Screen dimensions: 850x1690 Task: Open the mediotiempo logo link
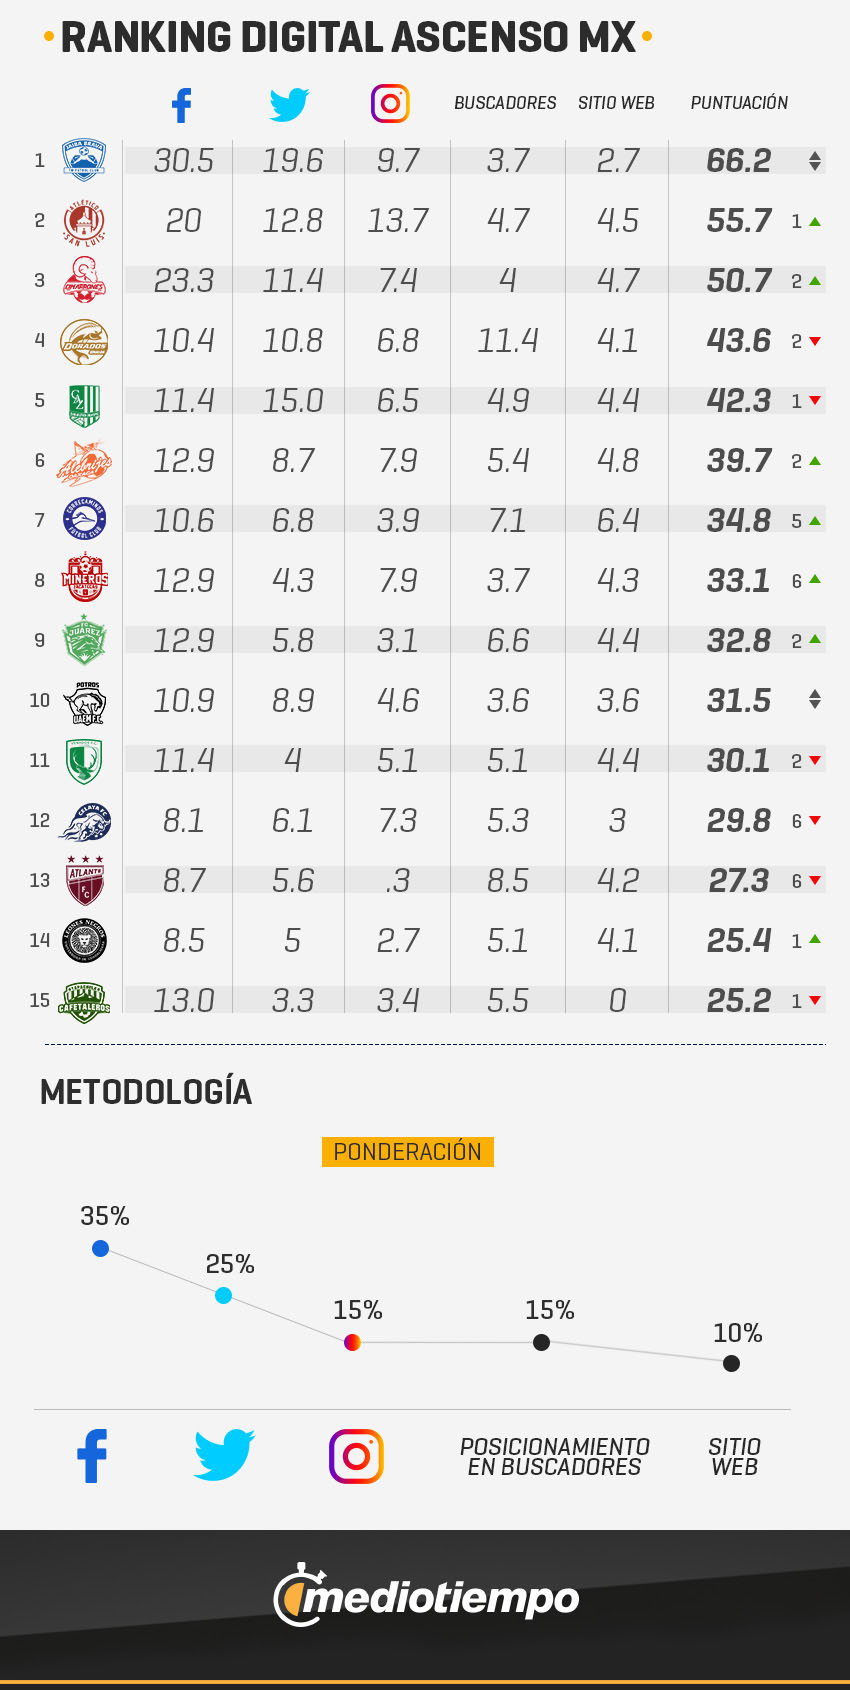427,1596
